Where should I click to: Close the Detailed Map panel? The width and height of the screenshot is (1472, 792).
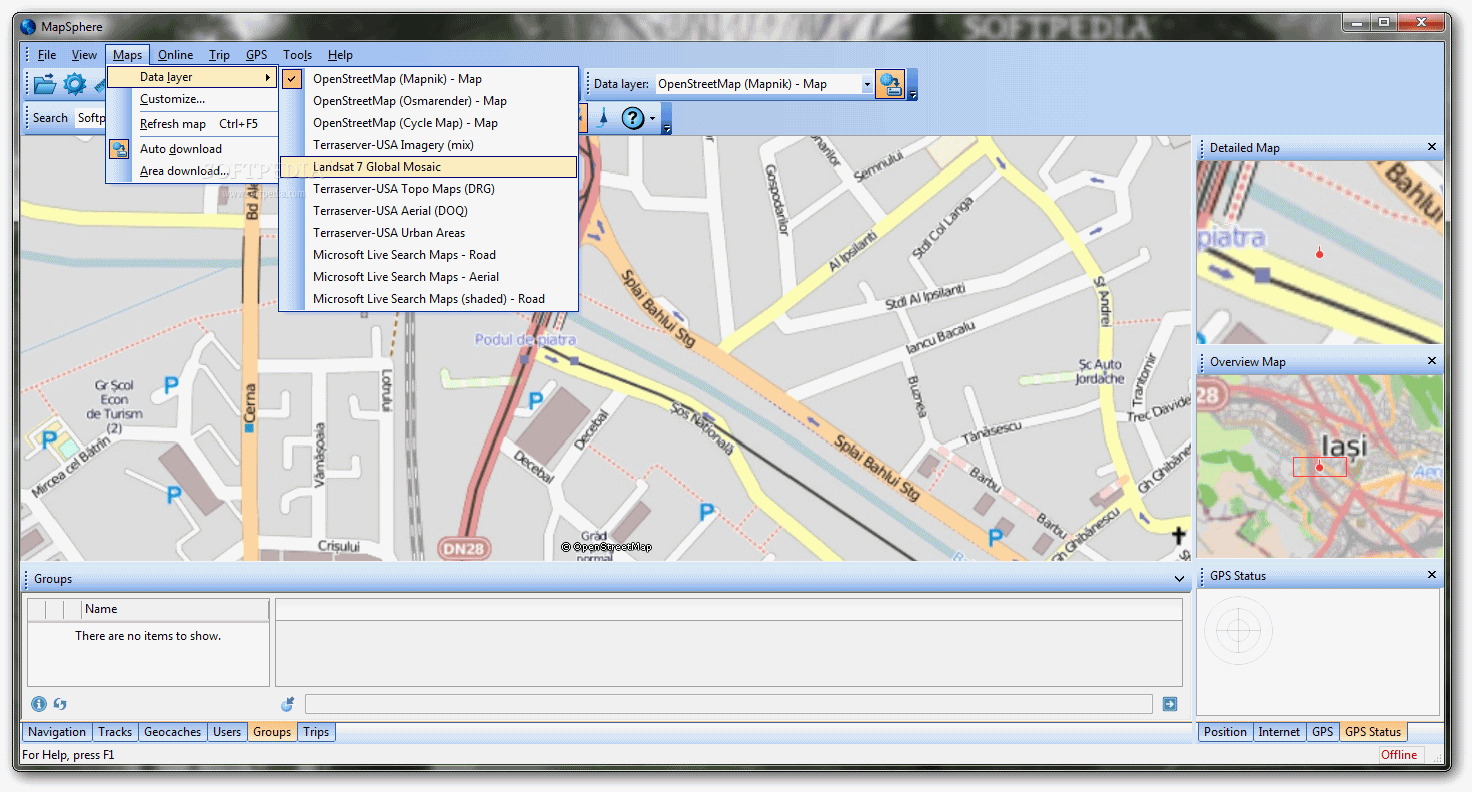tap(1431, 147)
